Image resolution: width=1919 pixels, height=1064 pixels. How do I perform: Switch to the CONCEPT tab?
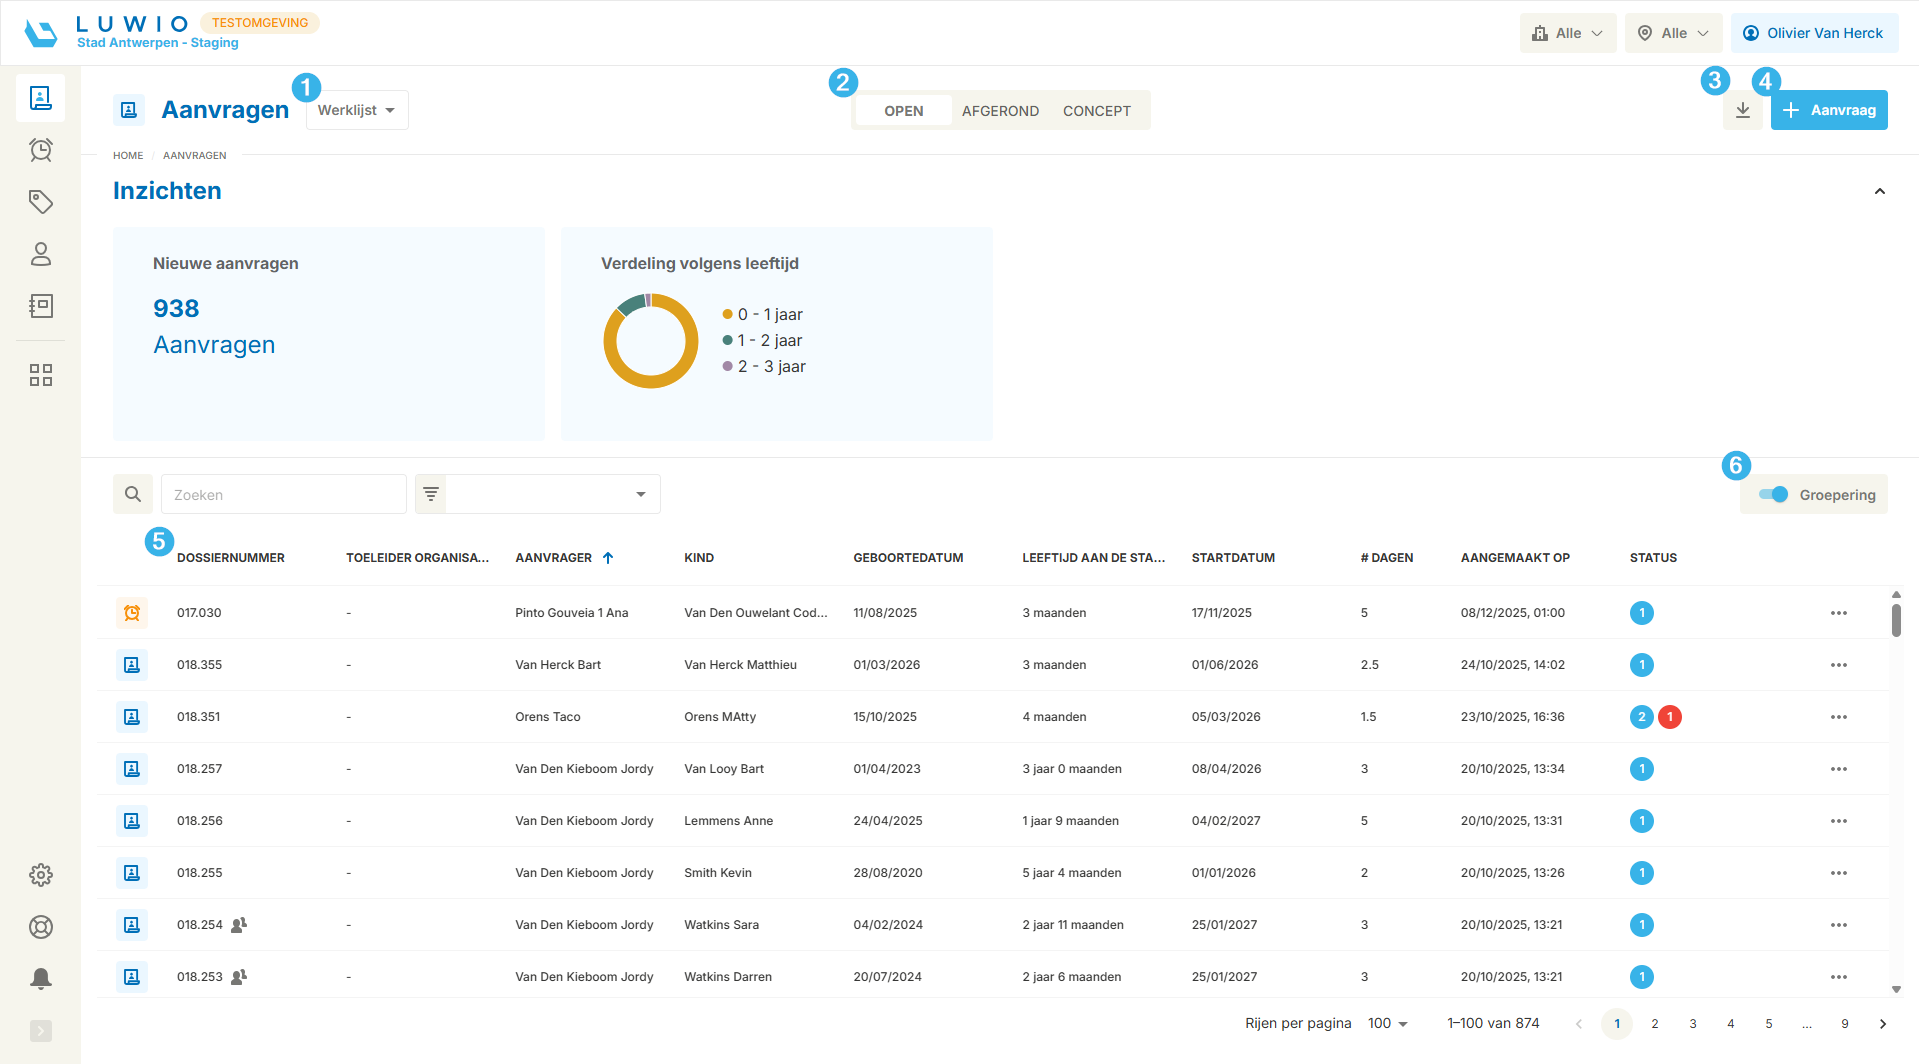1096,111
